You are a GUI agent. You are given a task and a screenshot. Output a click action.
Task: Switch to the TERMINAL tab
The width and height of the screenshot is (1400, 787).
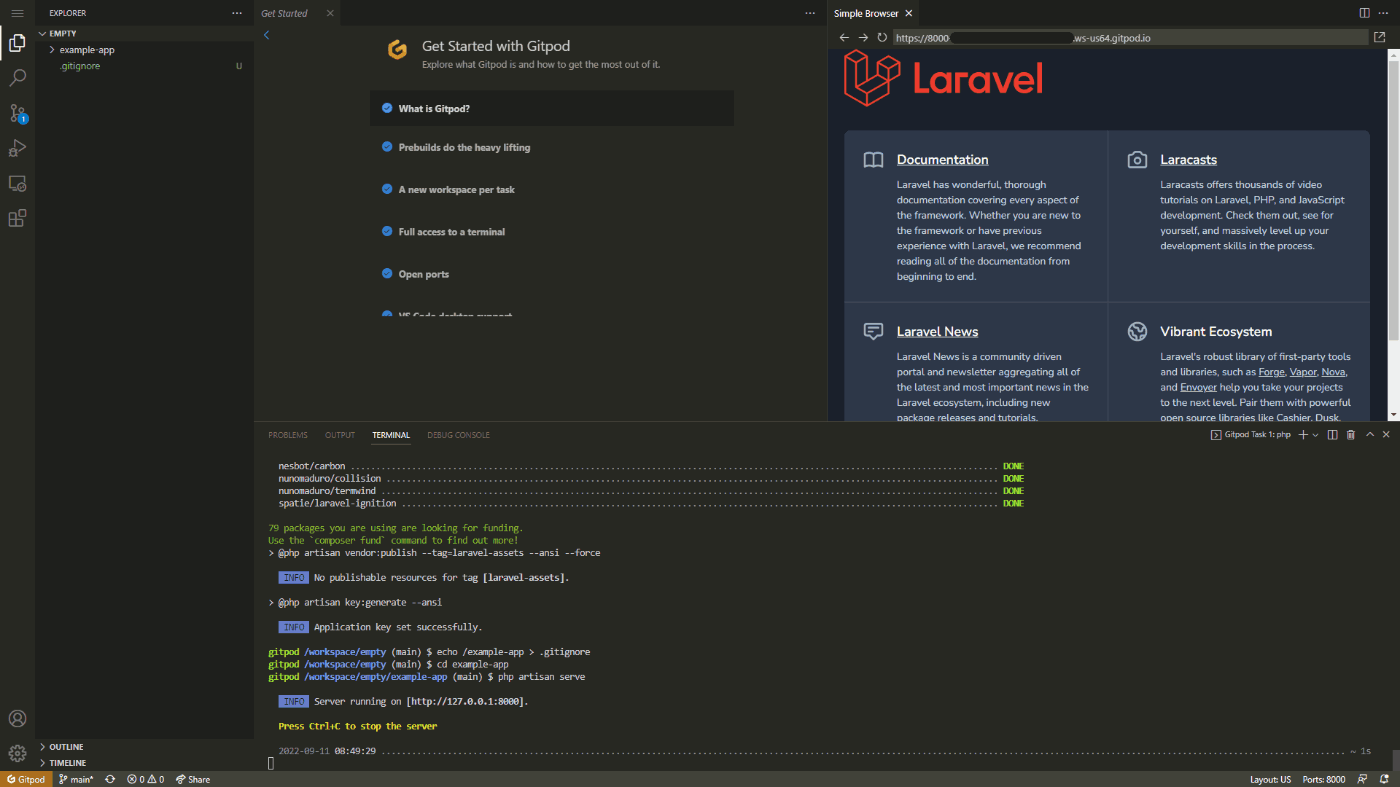click(391, 435)
